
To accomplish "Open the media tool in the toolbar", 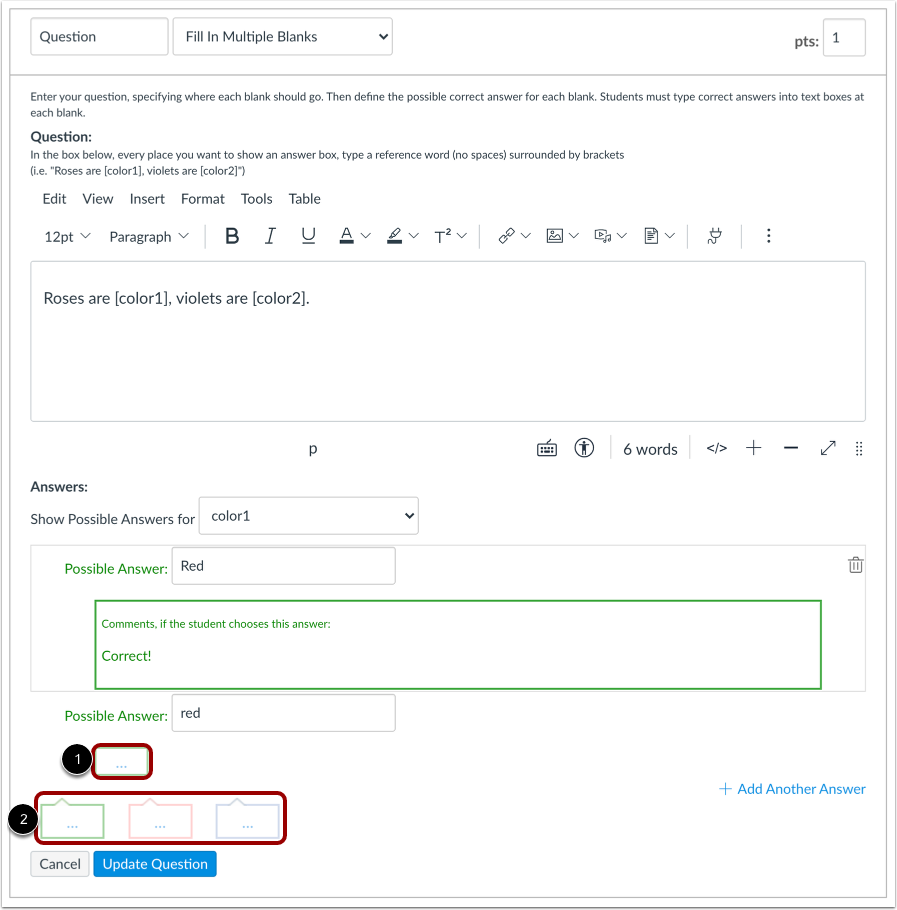I will point(604,236).
